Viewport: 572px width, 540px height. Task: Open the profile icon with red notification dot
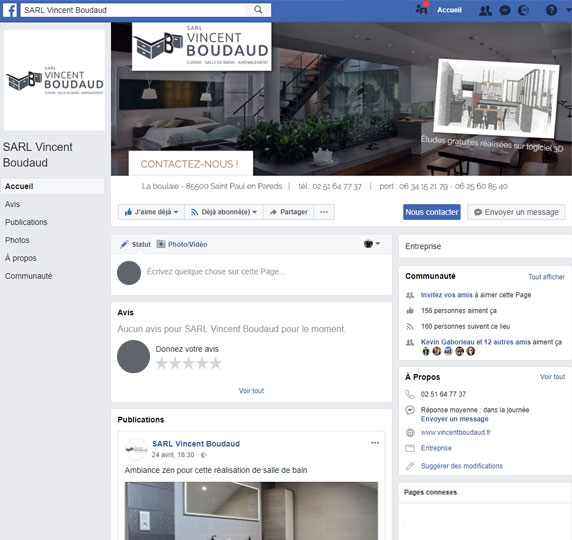pyautogui.click(x=422, y=9)
